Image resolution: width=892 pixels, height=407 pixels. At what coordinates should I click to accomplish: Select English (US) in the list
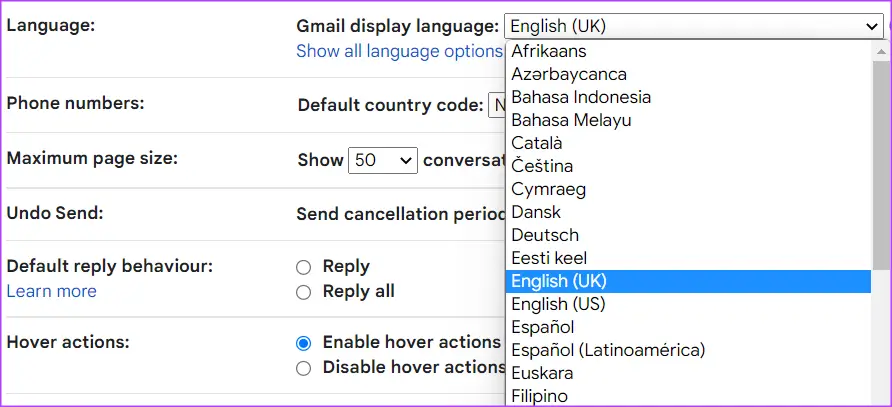click(558, 304)
